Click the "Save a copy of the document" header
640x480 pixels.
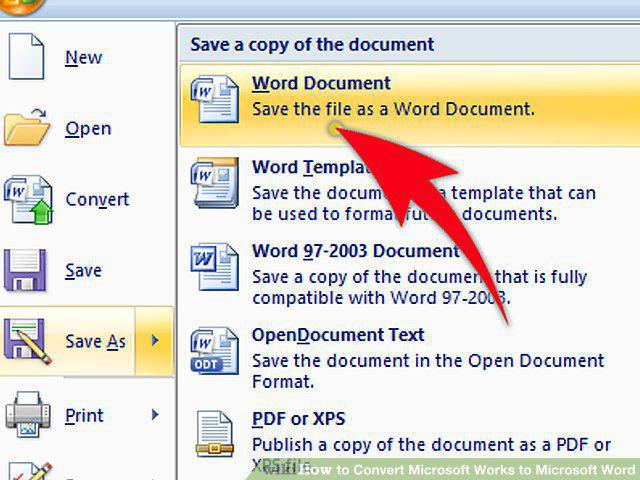pyautogui.click(x=312, y=44)
